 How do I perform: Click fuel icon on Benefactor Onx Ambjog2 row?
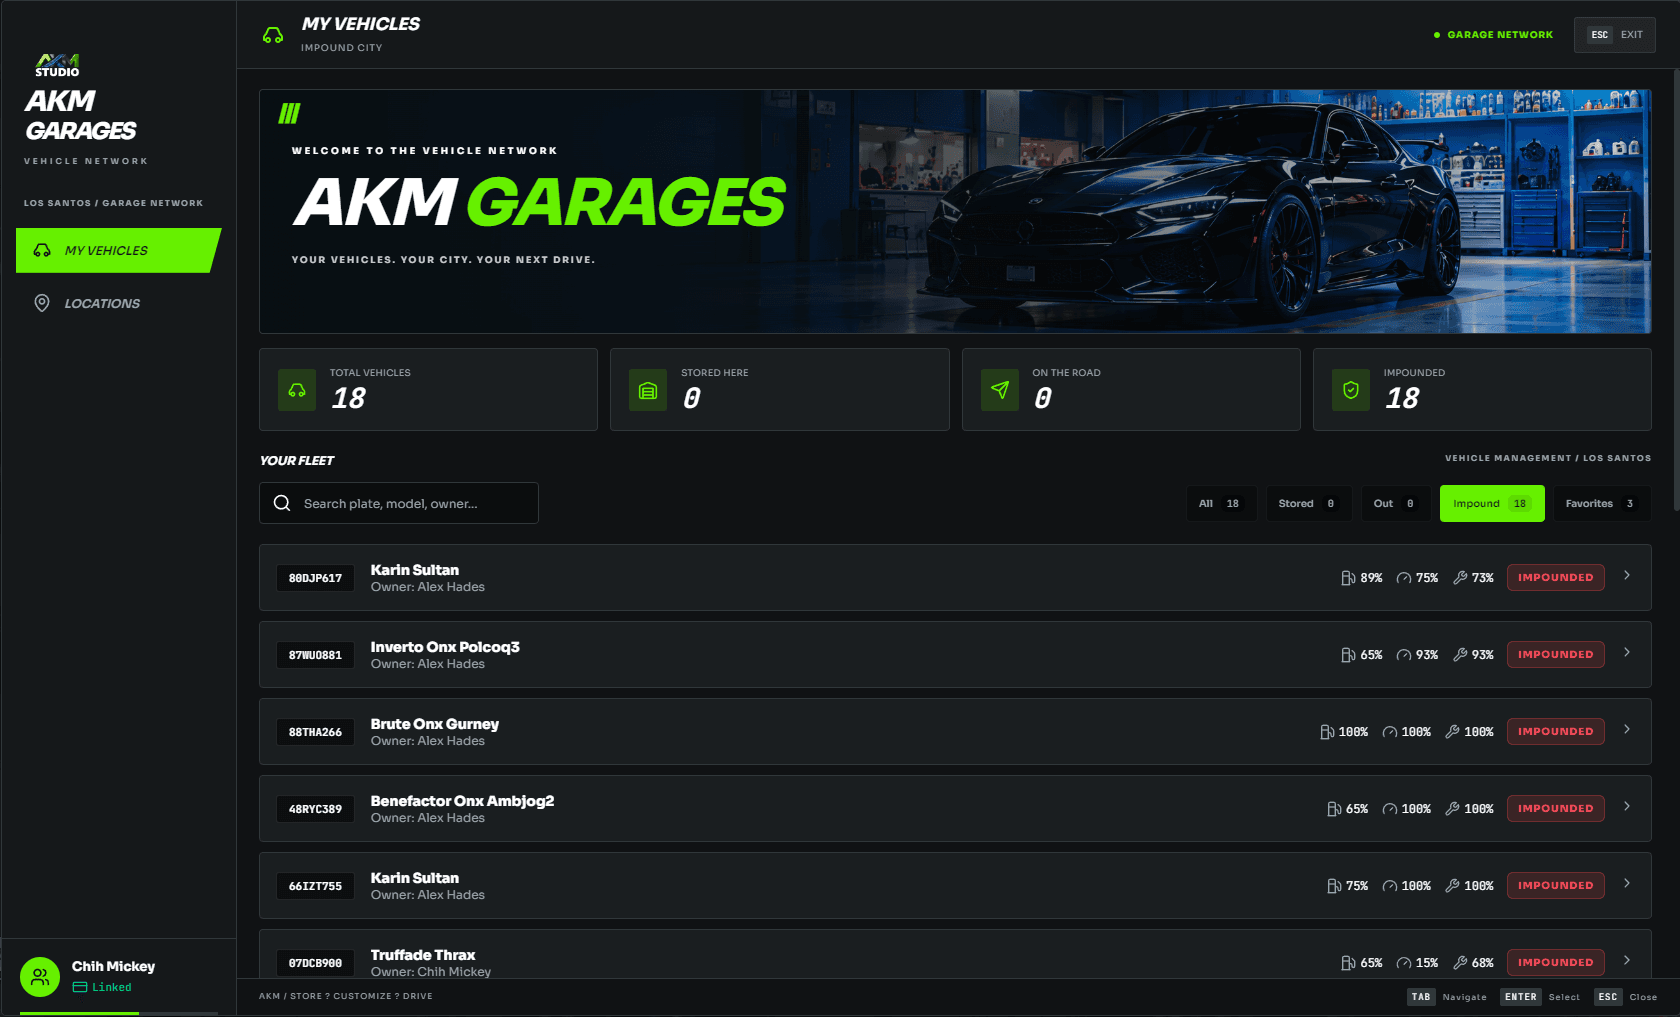pos(1334,809)
